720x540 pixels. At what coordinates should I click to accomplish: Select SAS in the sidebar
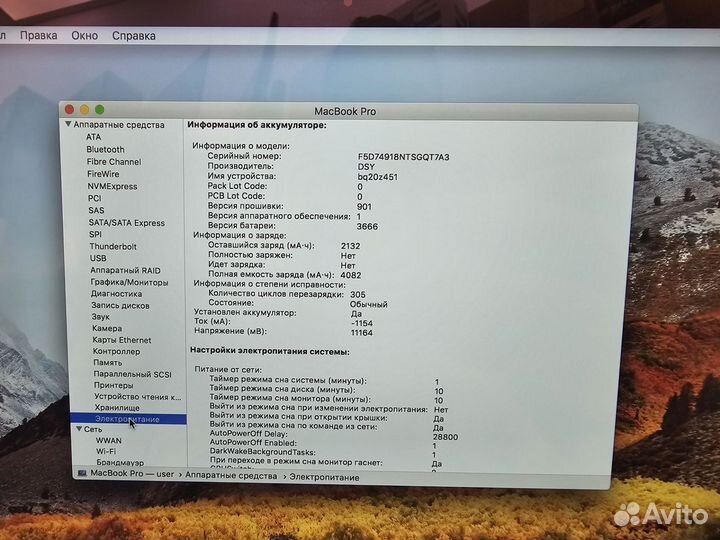click(x=96, y=210)
